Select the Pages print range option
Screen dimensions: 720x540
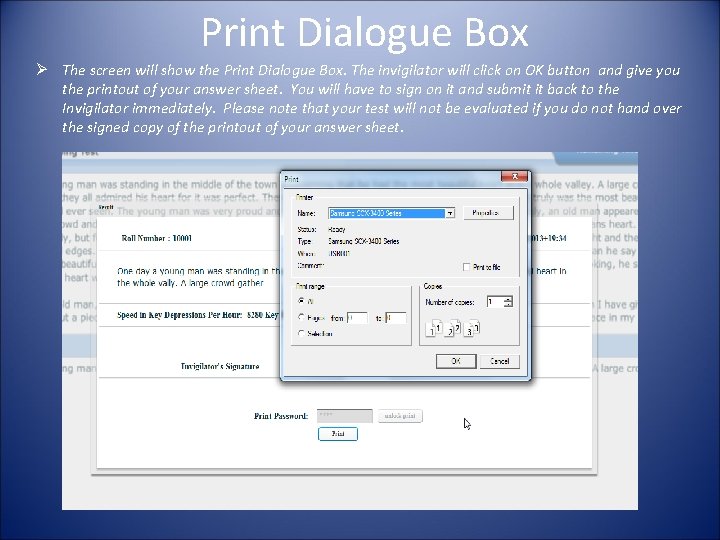click(x=301, y=317)
